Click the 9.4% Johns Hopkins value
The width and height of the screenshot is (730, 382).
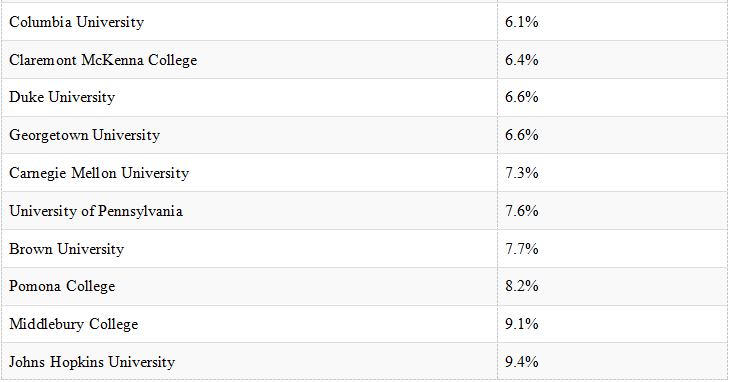coord(521,362)
